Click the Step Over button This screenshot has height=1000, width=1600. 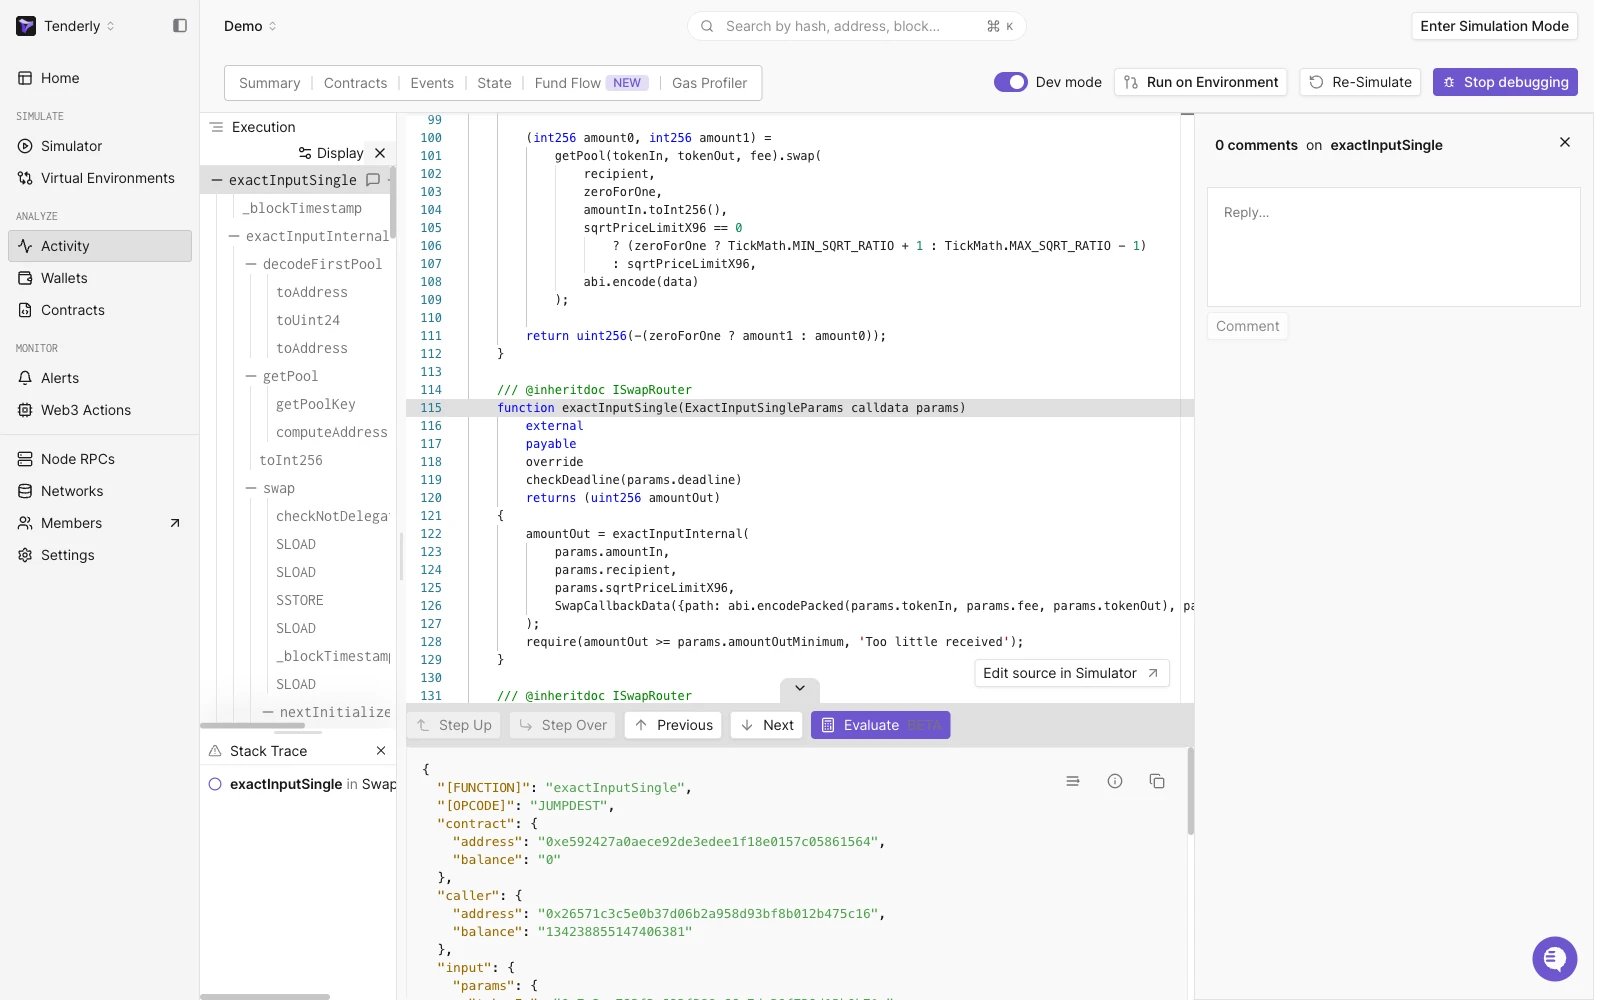563,725
